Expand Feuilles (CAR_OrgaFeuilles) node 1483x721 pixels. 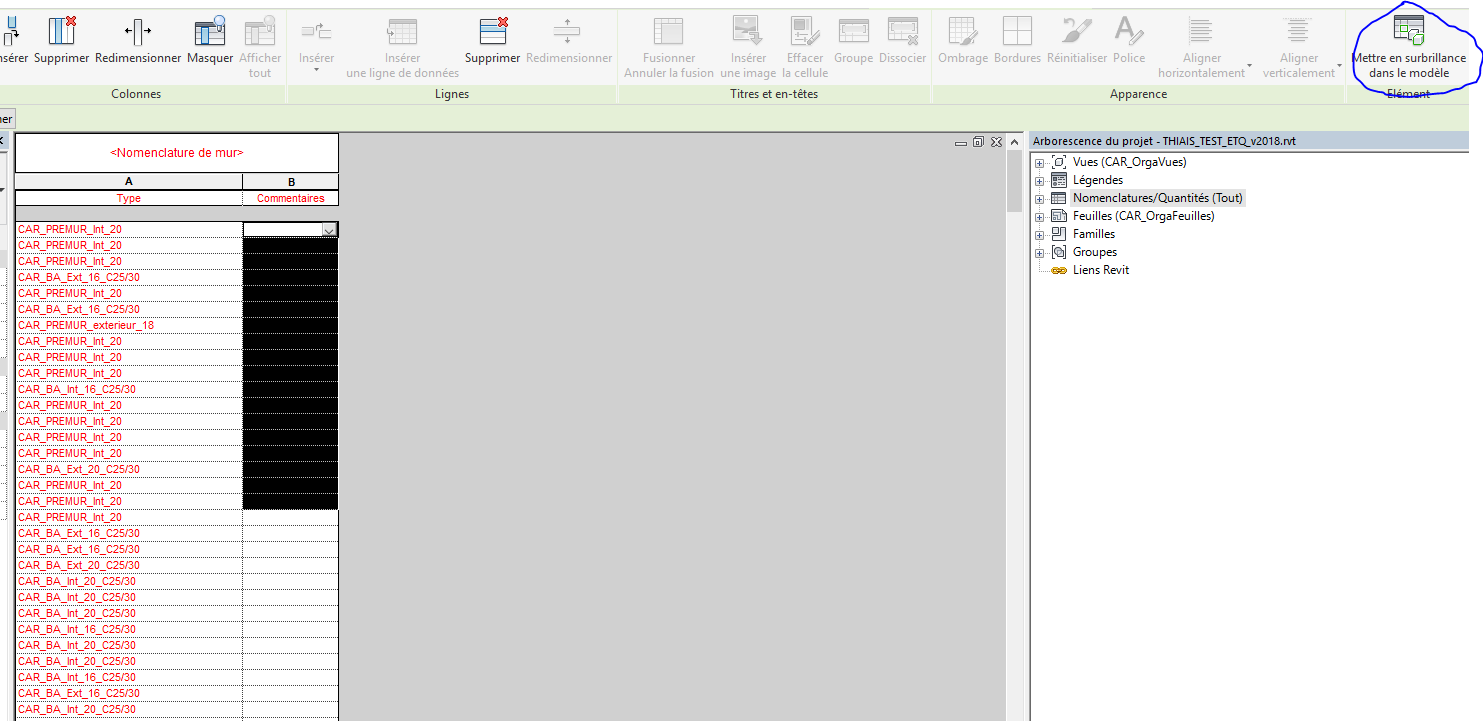[1040, 217]
